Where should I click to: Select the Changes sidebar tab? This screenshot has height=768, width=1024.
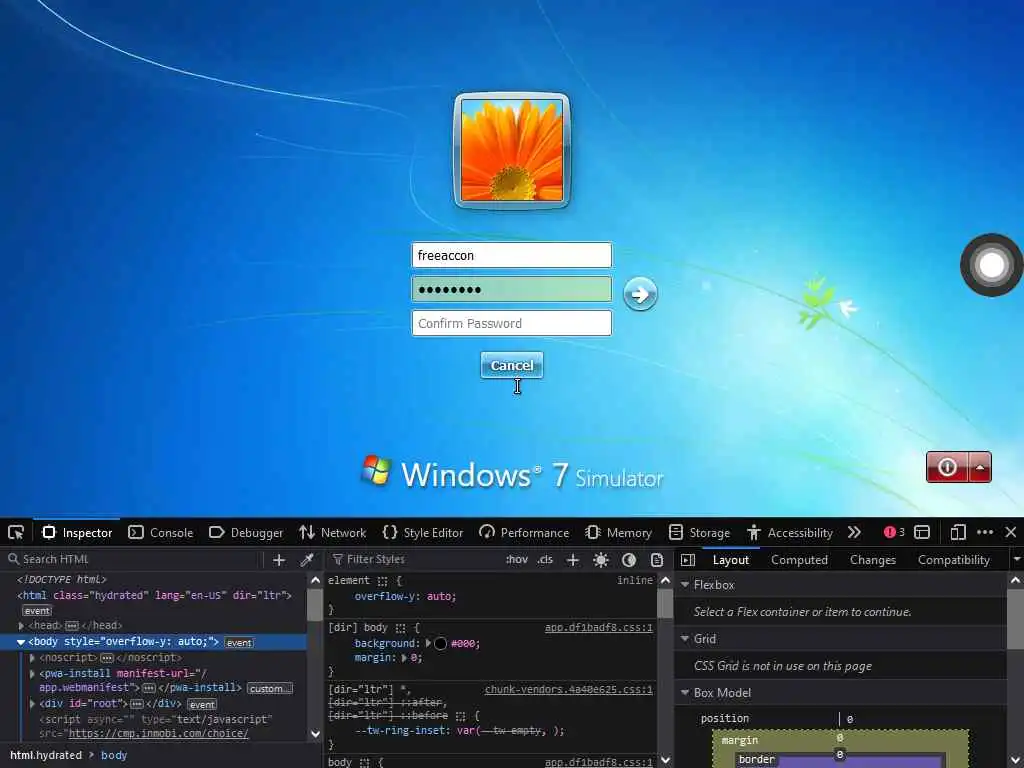point(873,560)
